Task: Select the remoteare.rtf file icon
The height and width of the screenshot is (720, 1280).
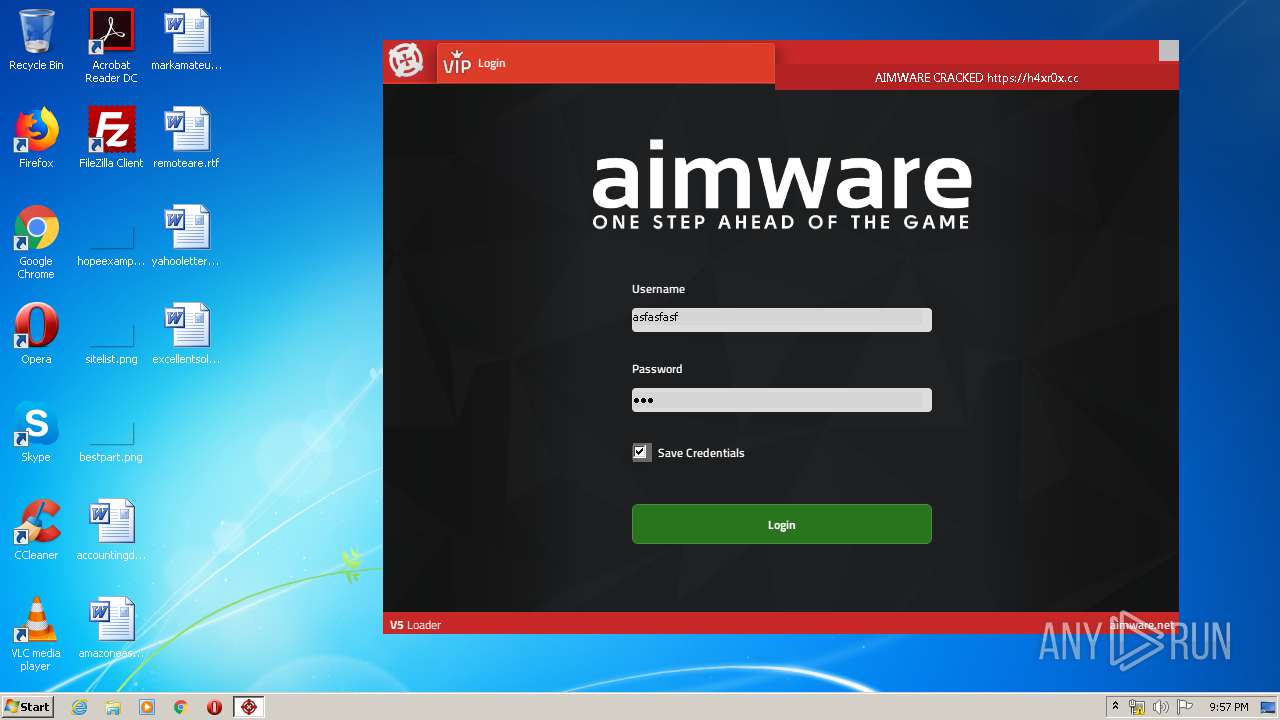Action: [187, 138]
